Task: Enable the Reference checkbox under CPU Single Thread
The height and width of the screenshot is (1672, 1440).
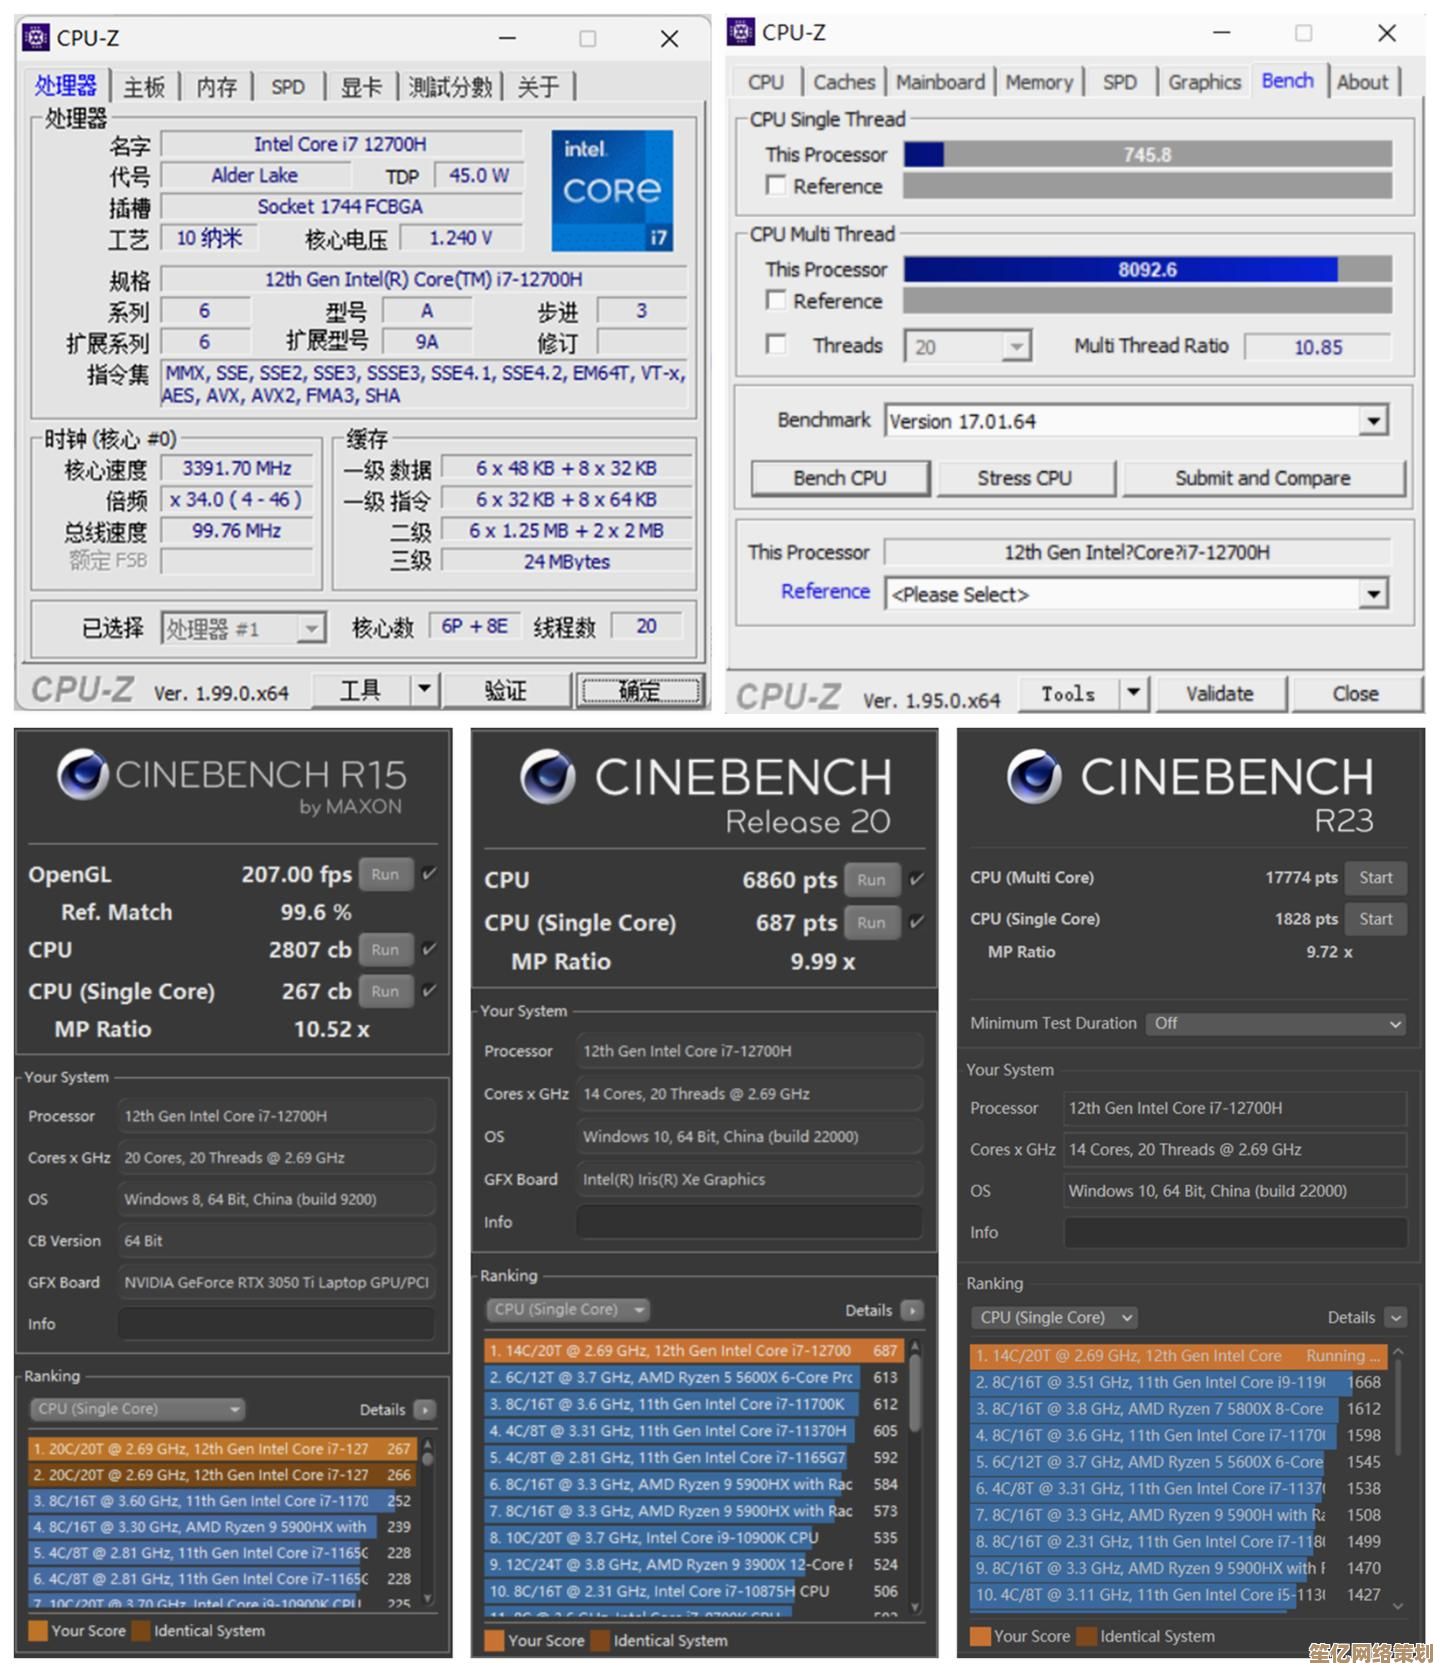Action: click(775, 186)
